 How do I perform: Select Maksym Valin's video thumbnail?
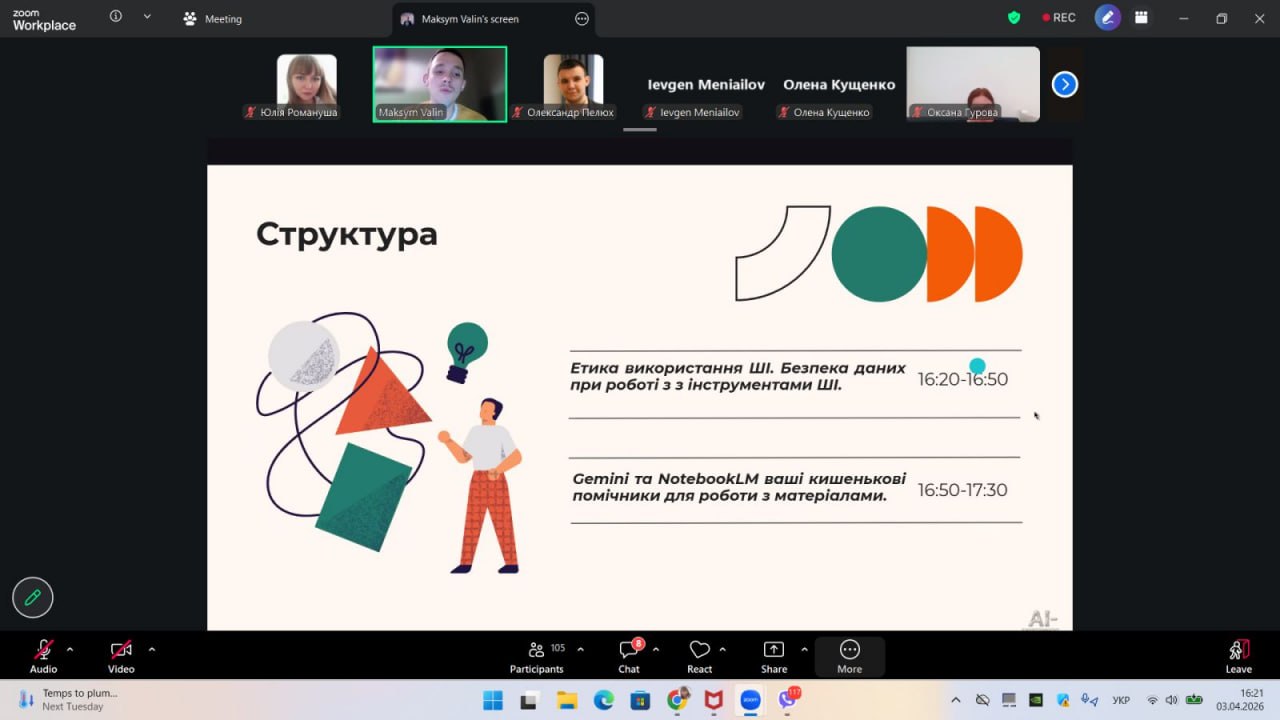440,84
